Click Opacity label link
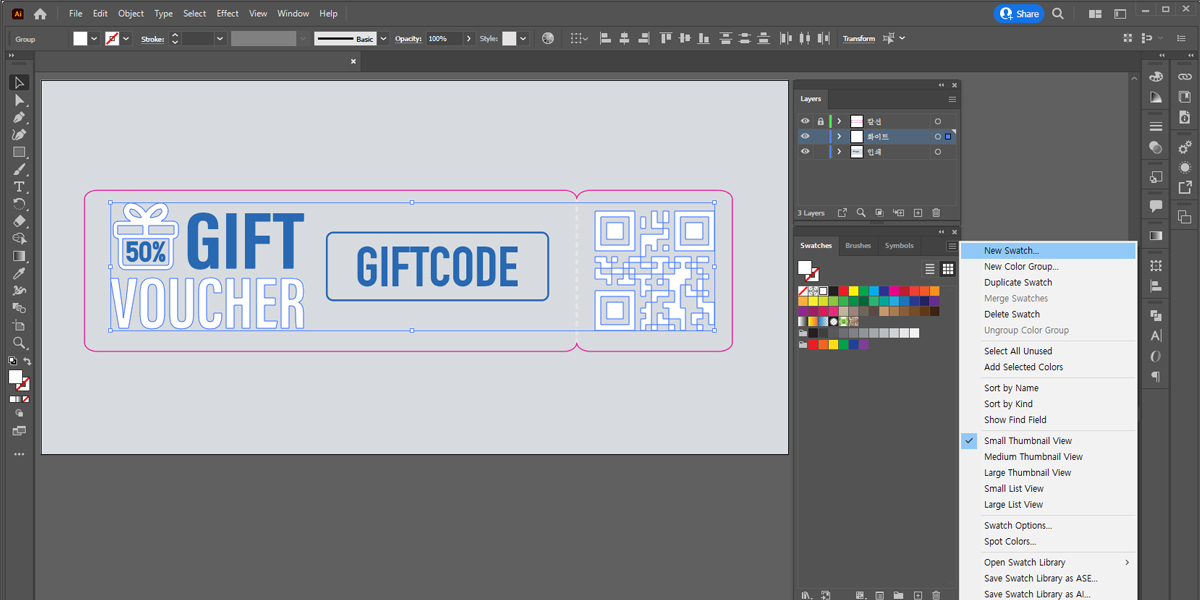 pos(408,38)
